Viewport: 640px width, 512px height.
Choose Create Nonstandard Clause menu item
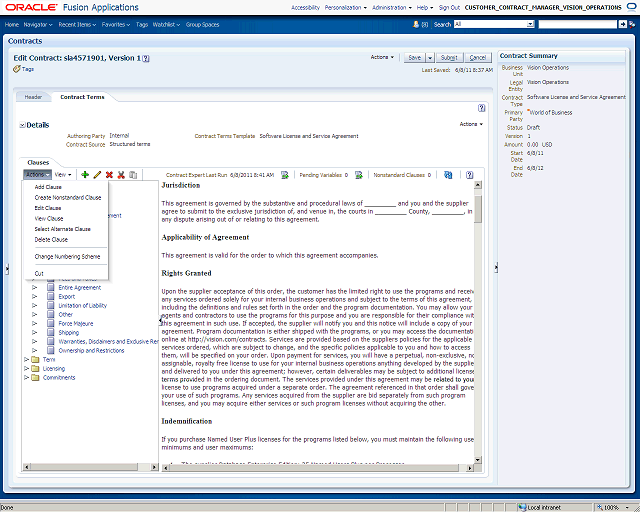[x=68, y=198]
